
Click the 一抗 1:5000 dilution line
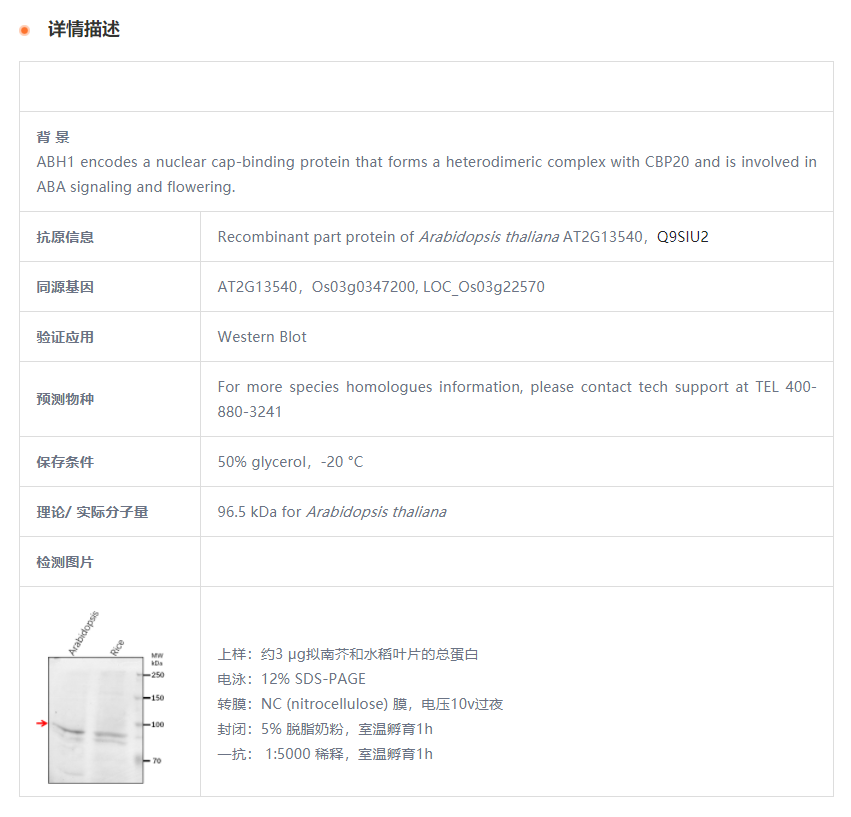coord(325,754)
